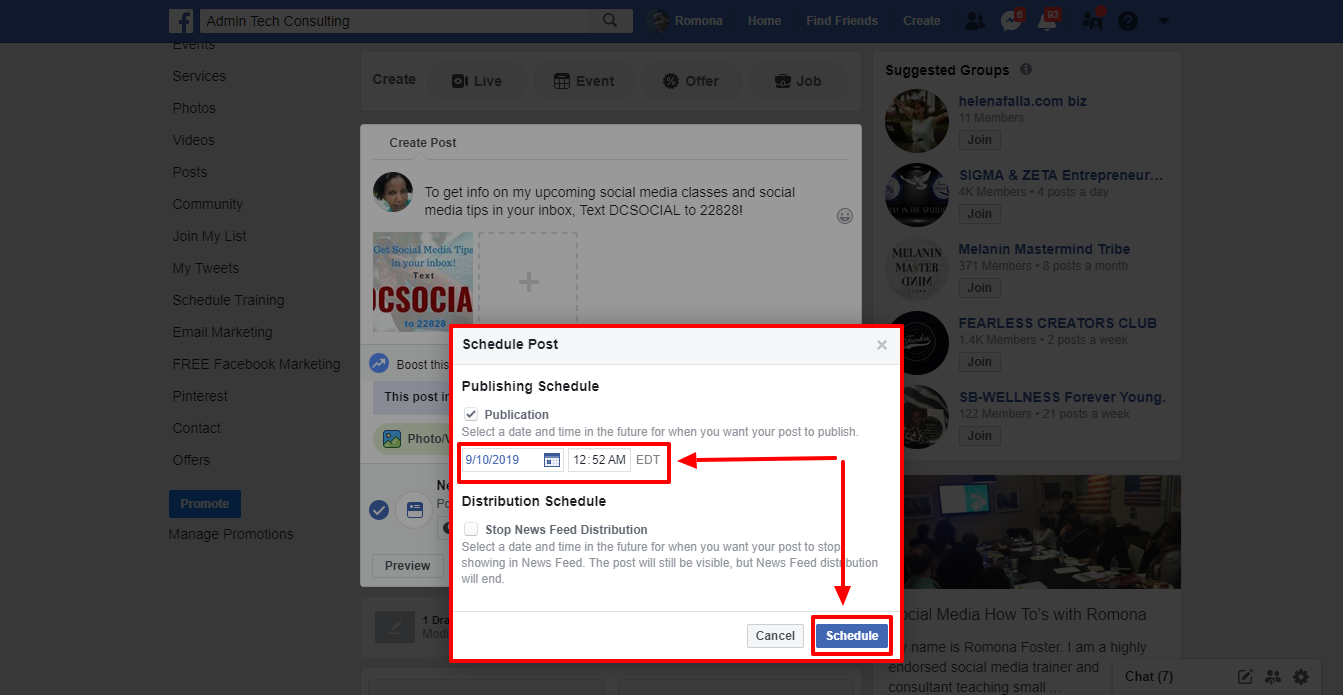Viewport: 1343px width, 695px height.
Task: Open the Chat (7) bar
Action: (1149, 677)
